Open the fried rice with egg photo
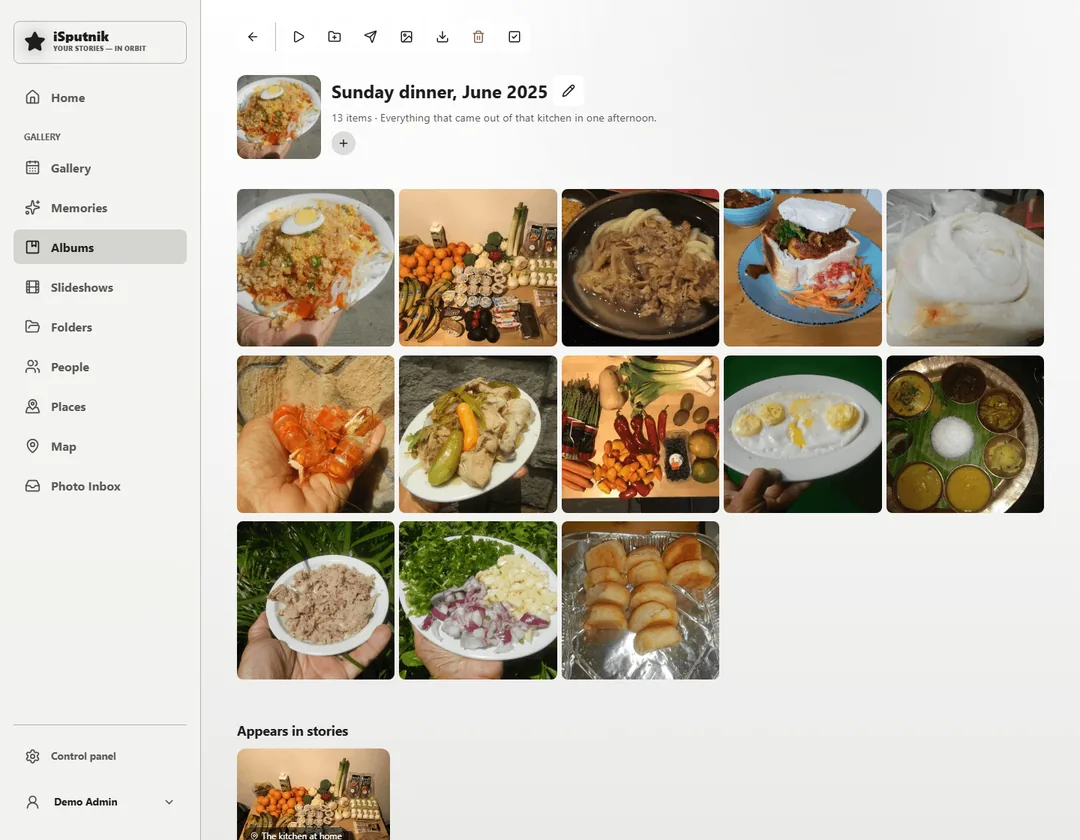Viewport: 1080px width, 840px height. pos(315,268)
